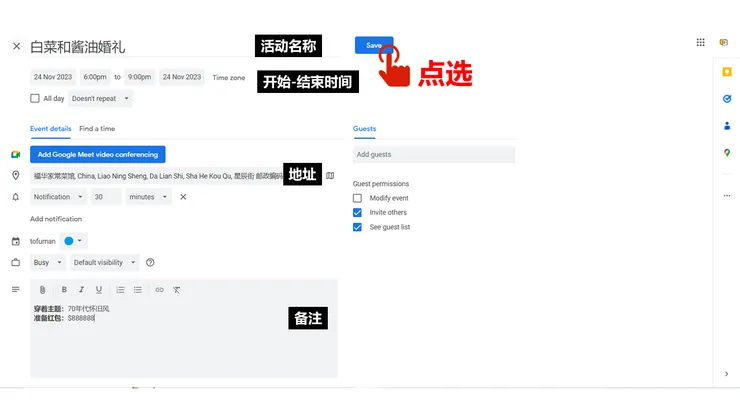Uncheck See guest list permission
Viewport: 740px width, 416px height.
pyautogui.click(x=357, y=227)
